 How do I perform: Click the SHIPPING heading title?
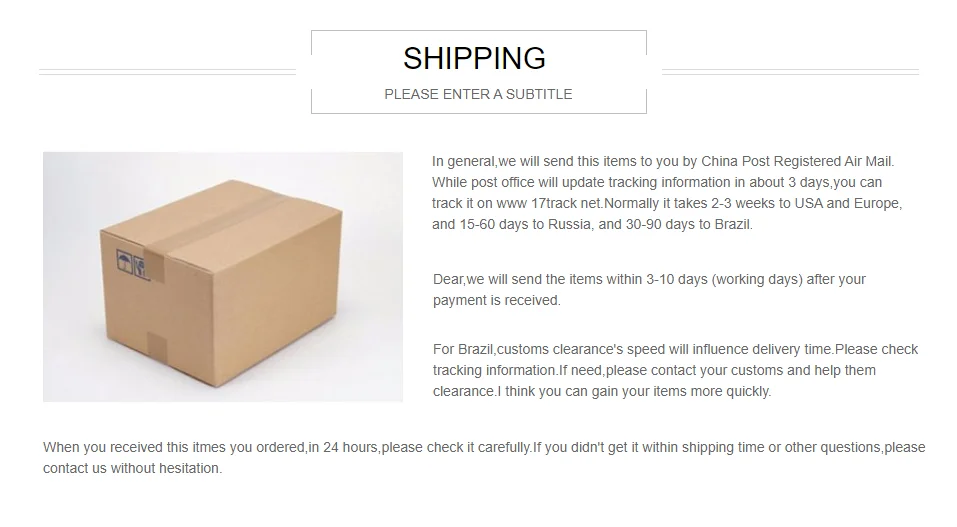(x=474, y=58)
